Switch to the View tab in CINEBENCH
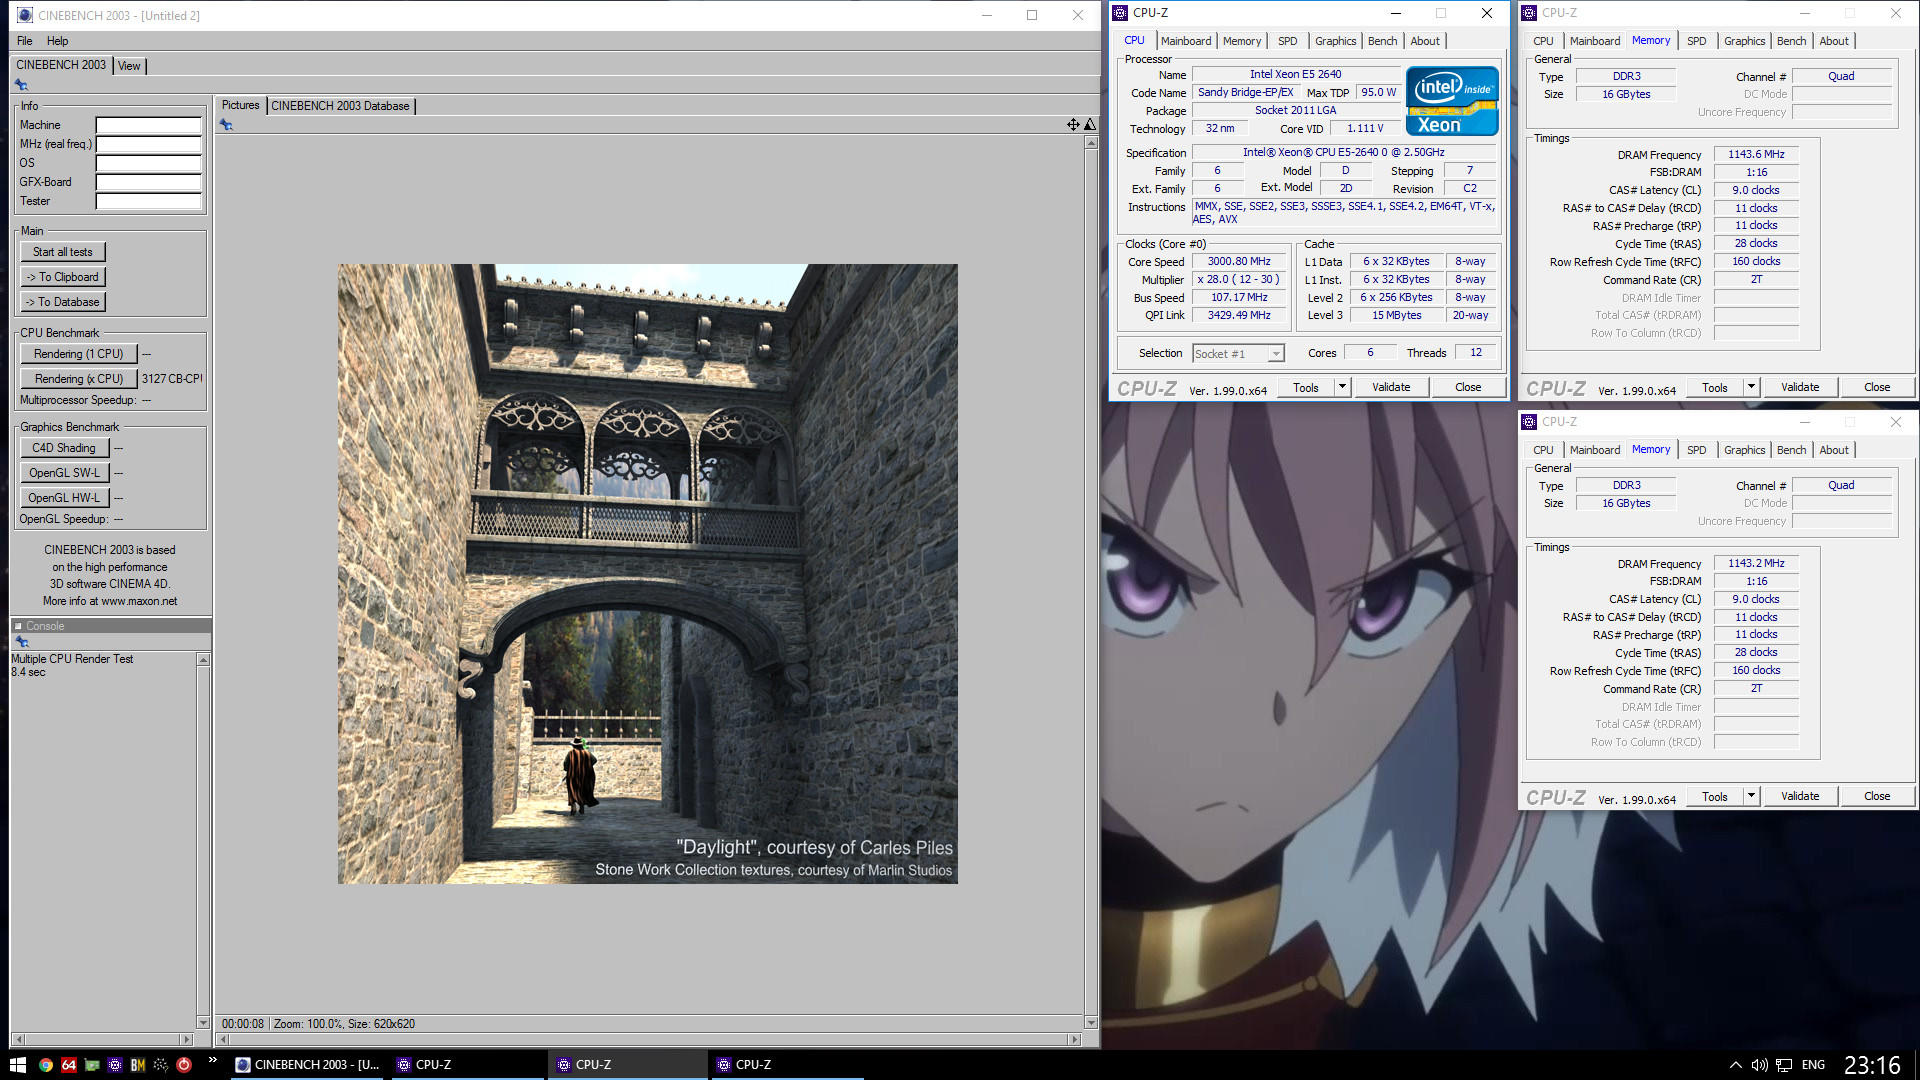This screenshot has height=1080, width=1920. click(129, 66)
